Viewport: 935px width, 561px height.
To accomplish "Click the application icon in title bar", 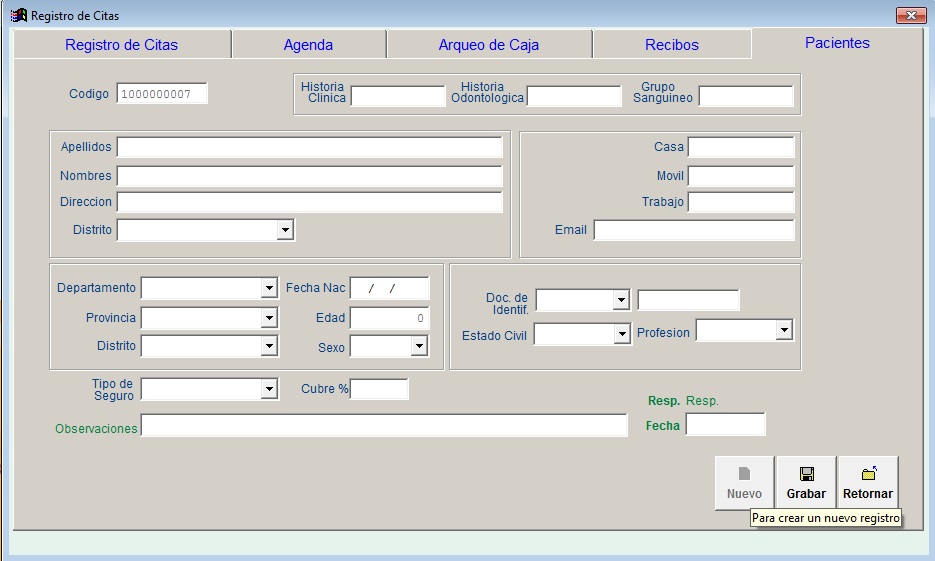I will tap(18, 16).
